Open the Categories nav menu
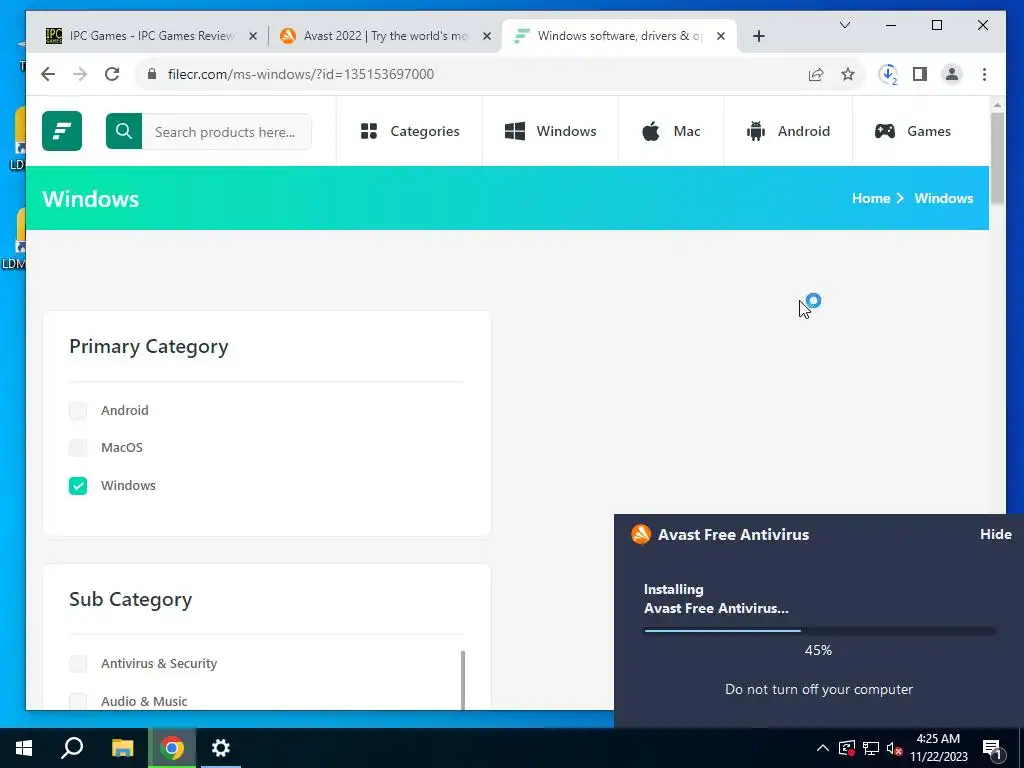Viewport: 1024px width, 768px height. pyautogui.click(x=409, y=131)
